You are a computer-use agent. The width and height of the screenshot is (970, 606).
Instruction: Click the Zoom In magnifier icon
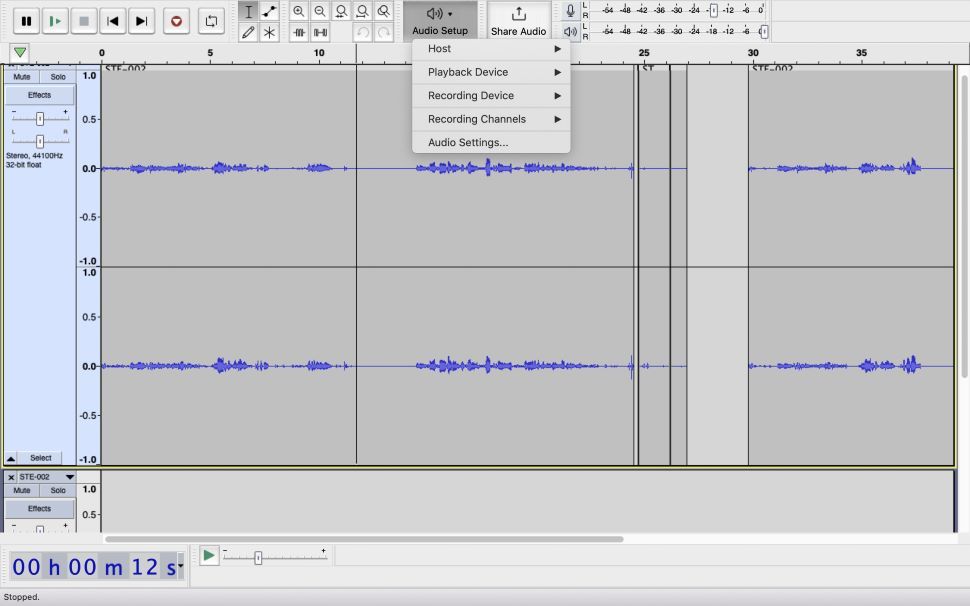pos(299,11)
